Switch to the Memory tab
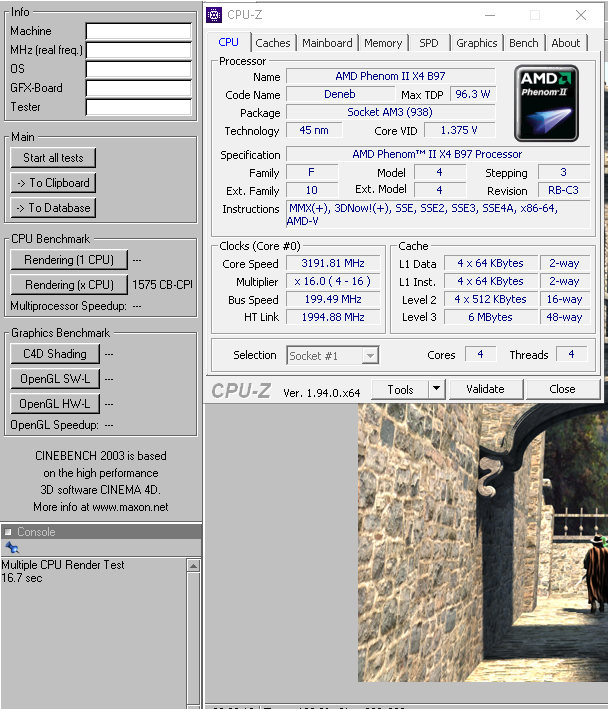 (x=383, y=43)
